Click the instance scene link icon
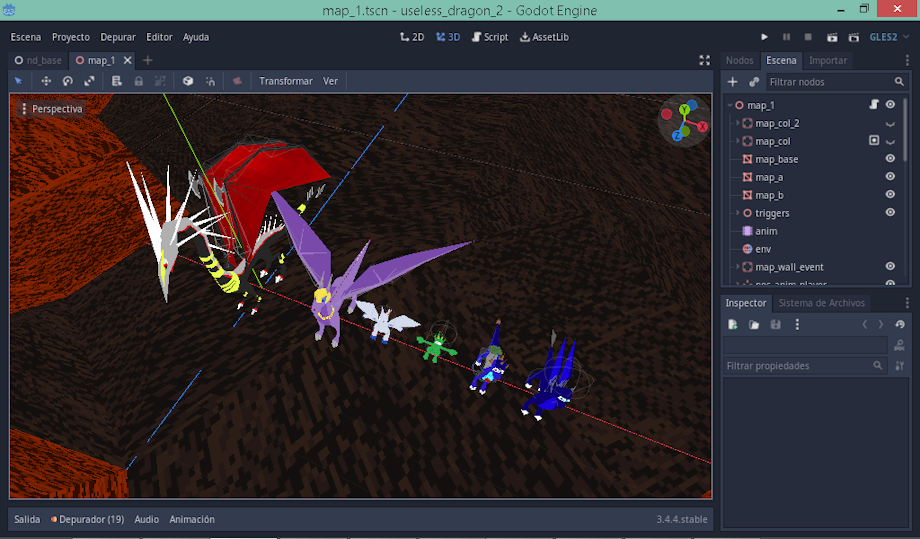The image size is (920, 539). tap(754, 82)
